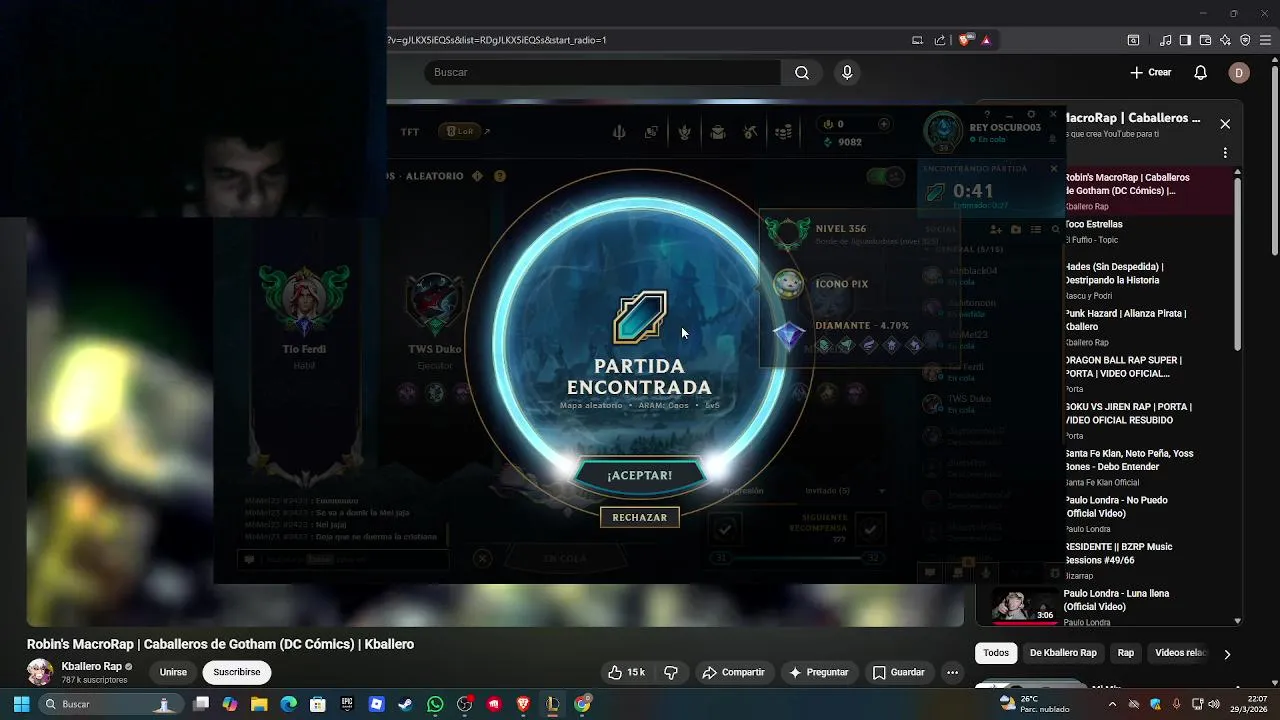
Task: Save video with Guardar
Action: (898, 672)
